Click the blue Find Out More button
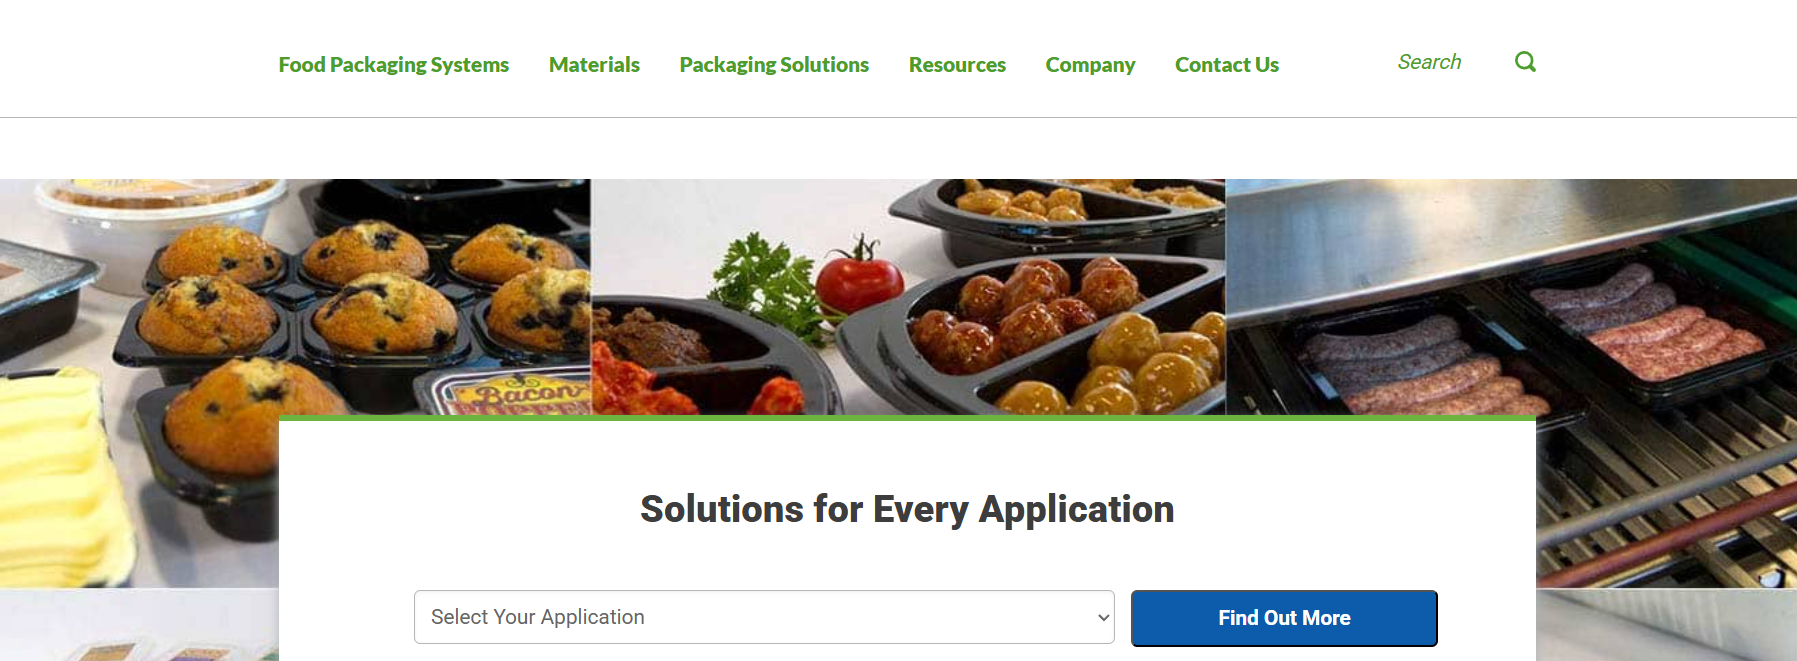The image size is (1797, 661). point(1284,618)
